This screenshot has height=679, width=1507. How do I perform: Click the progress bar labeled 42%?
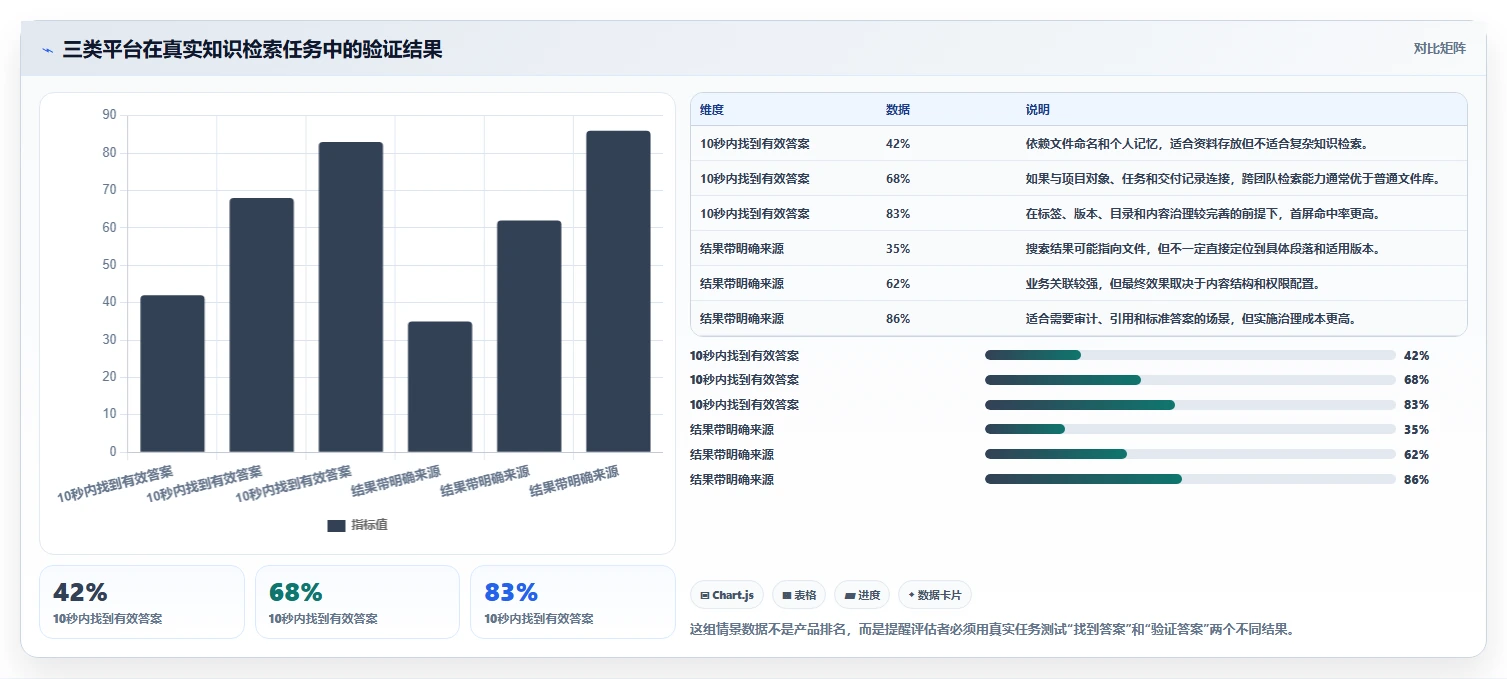[1190, 355]
